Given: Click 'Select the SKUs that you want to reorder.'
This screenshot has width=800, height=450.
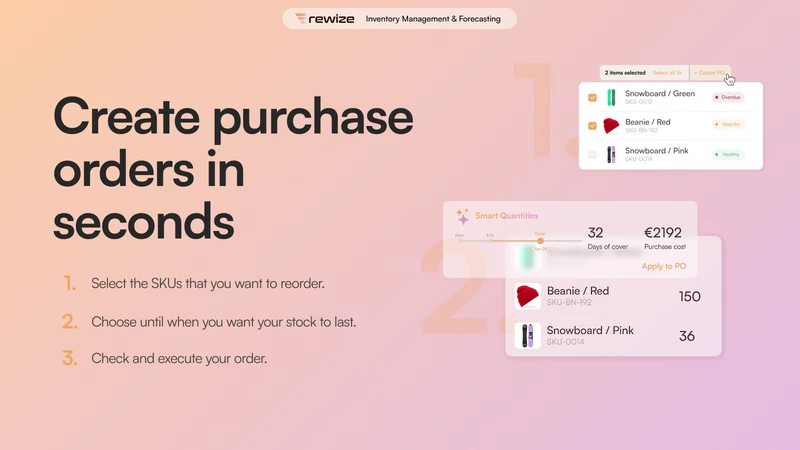Looking at the screenshot, I should [208, 283].
